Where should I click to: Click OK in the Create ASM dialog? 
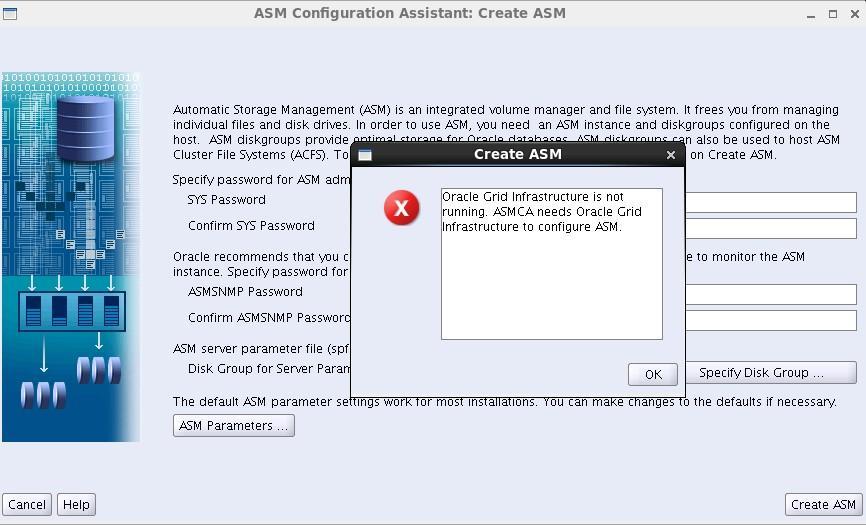click(x=653, y=374)
